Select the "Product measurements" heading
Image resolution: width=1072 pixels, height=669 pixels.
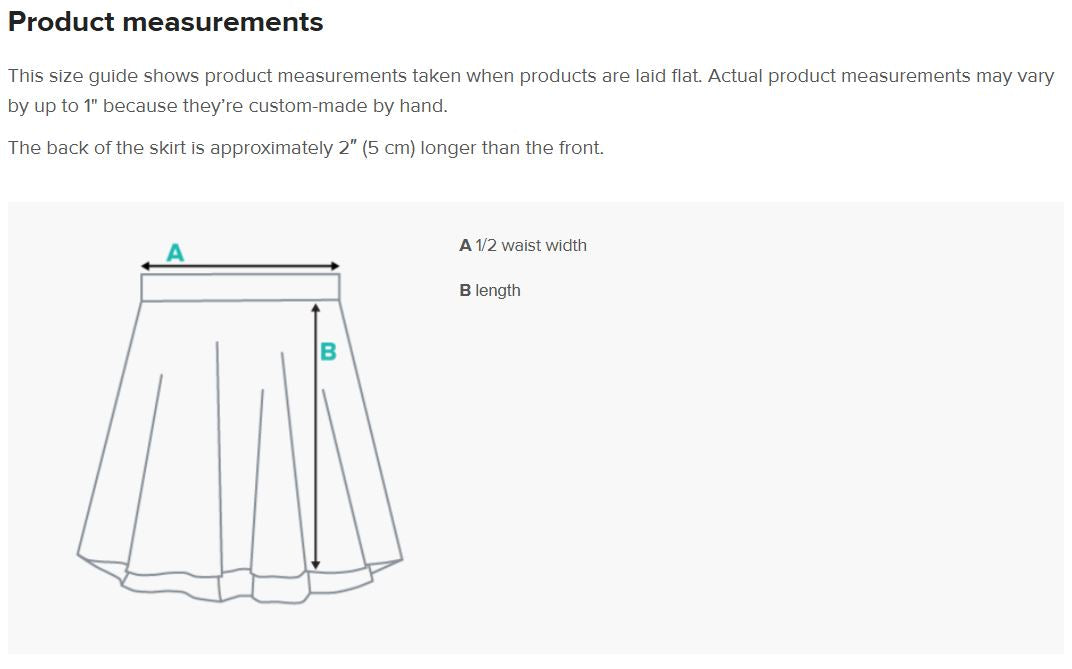coord(165,22)
